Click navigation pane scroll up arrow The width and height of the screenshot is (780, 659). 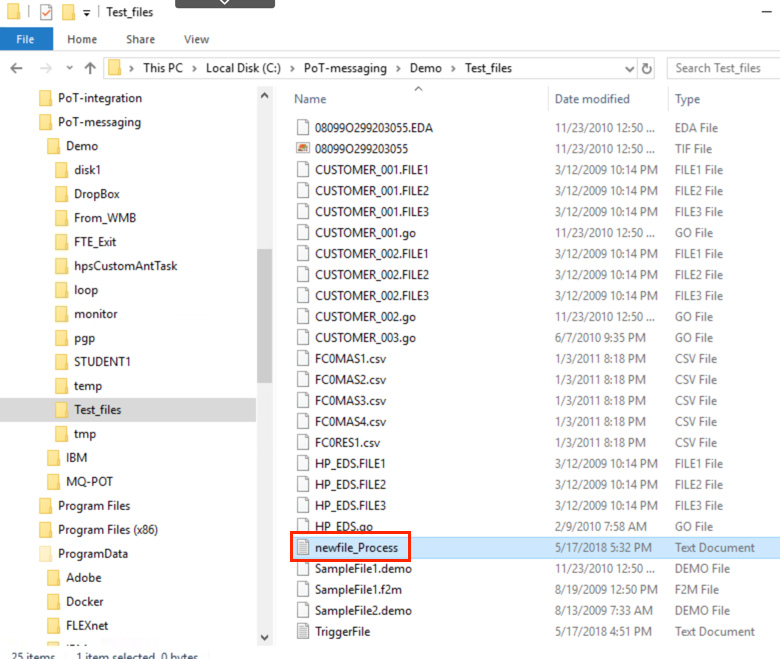click(265, 95)
